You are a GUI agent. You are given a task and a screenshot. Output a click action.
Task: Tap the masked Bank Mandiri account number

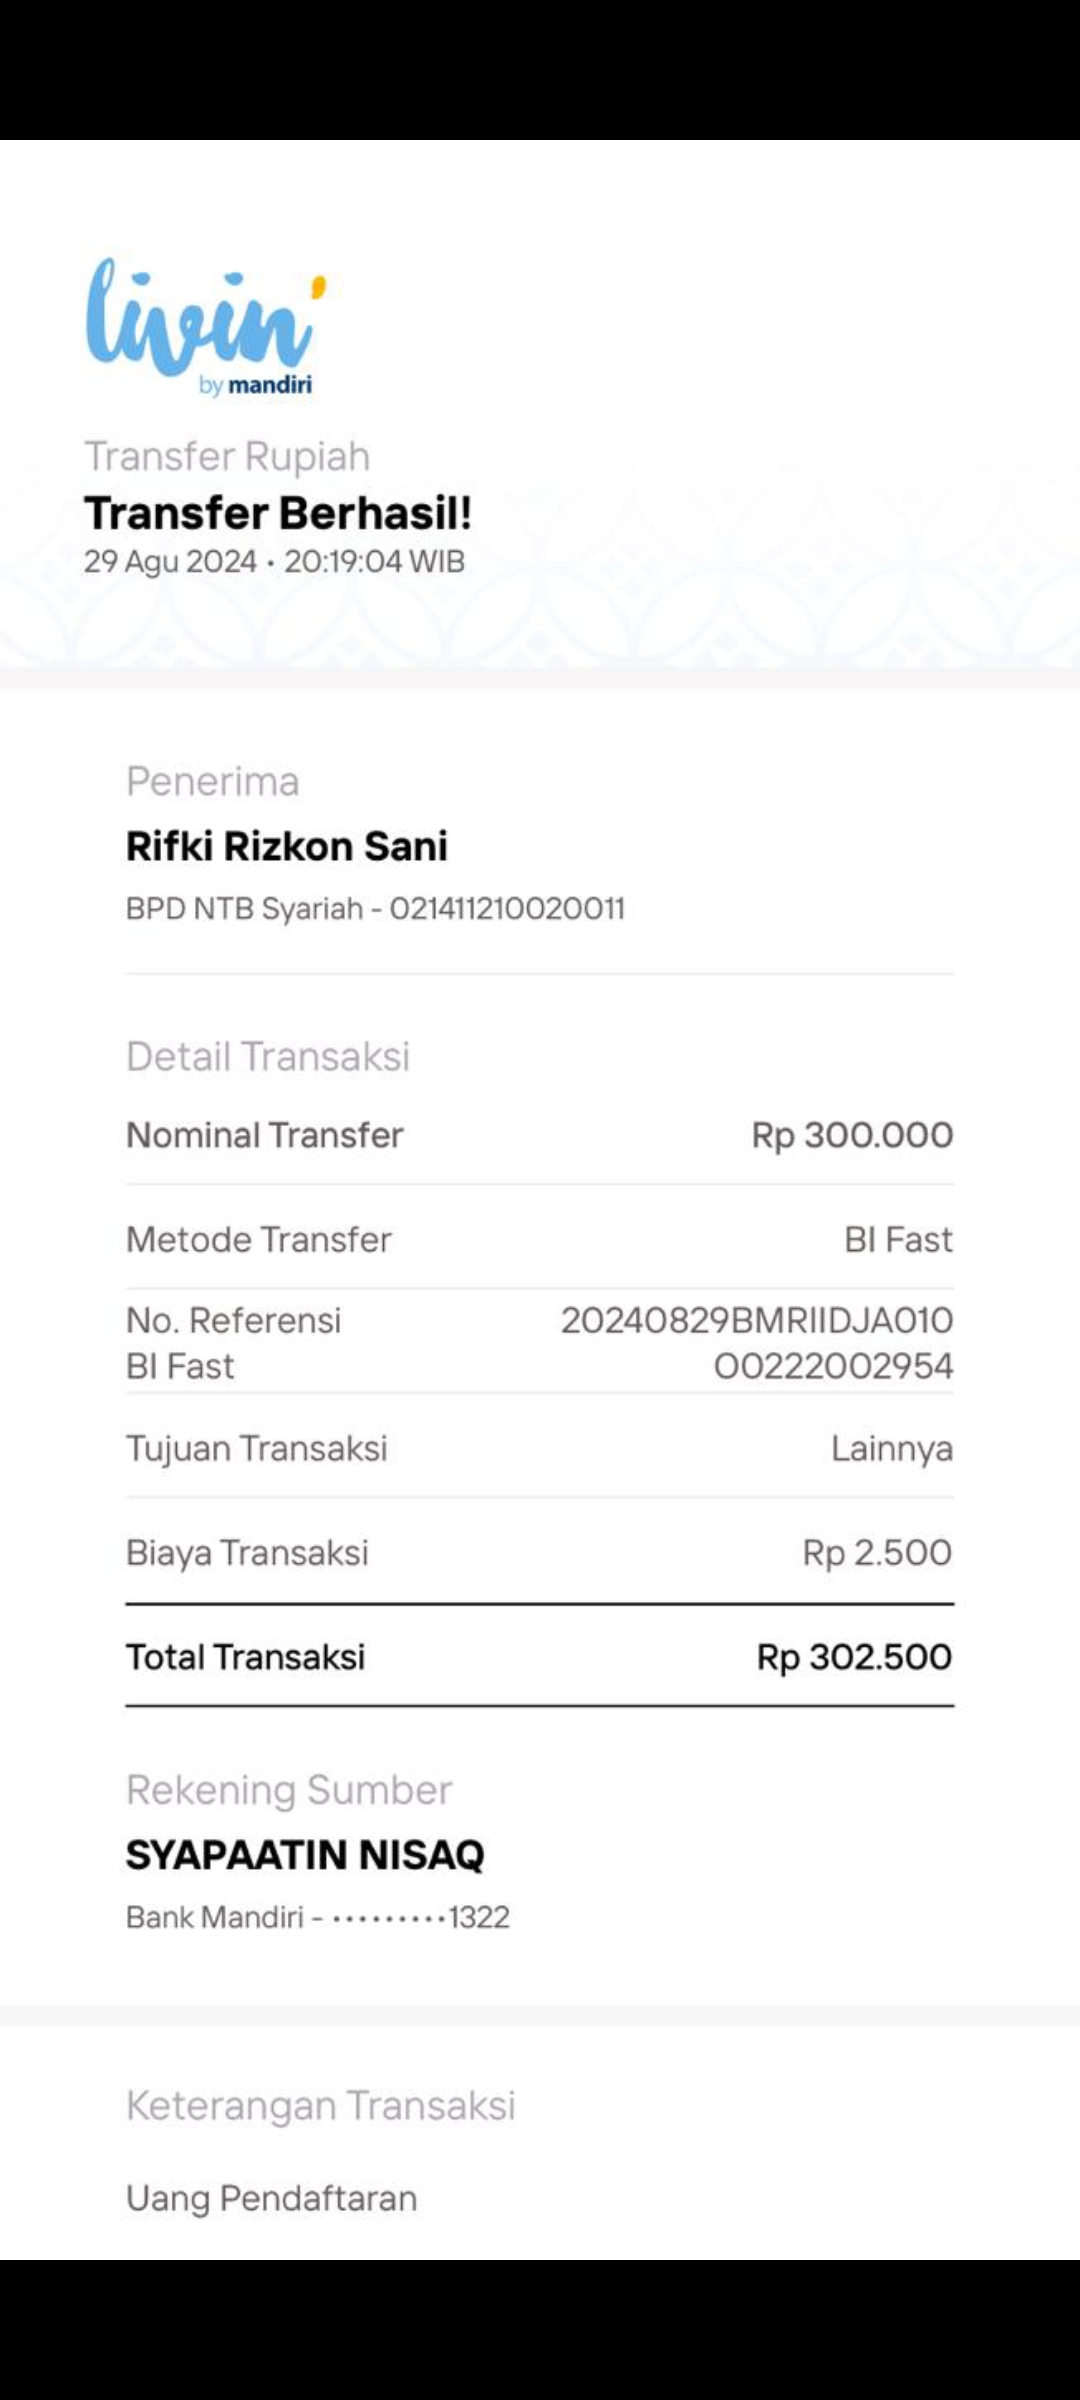(x=318, y=1917)
